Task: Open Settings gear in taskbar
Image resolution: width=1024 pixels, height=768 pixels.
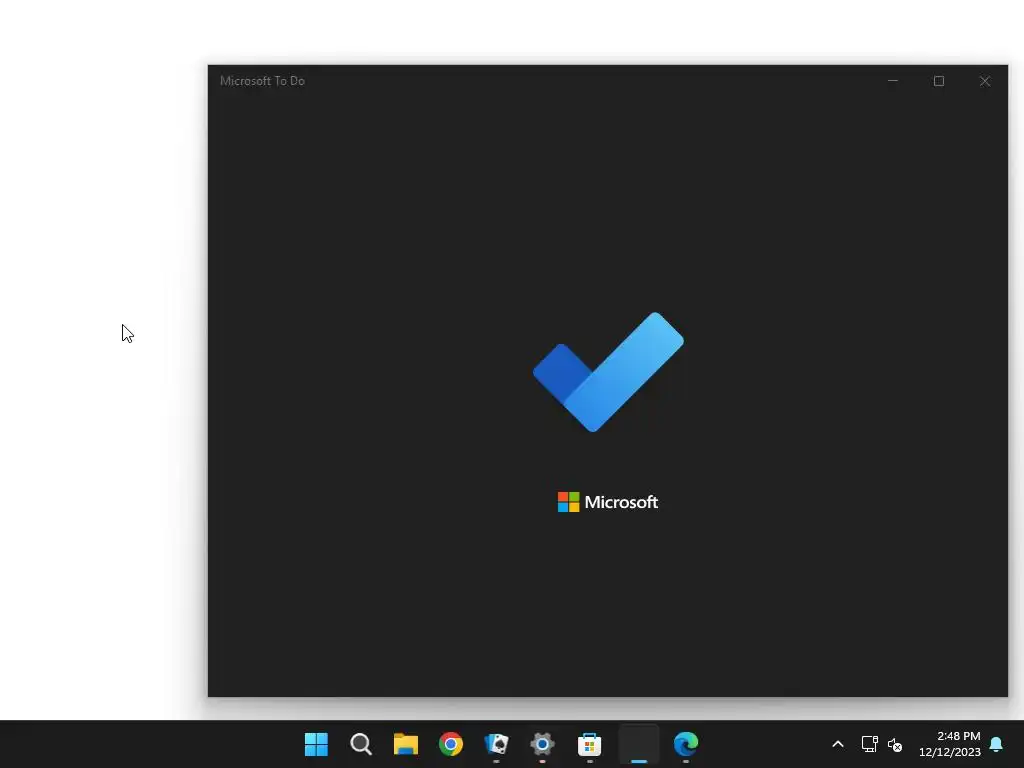Action: click(x=542, y=744)
